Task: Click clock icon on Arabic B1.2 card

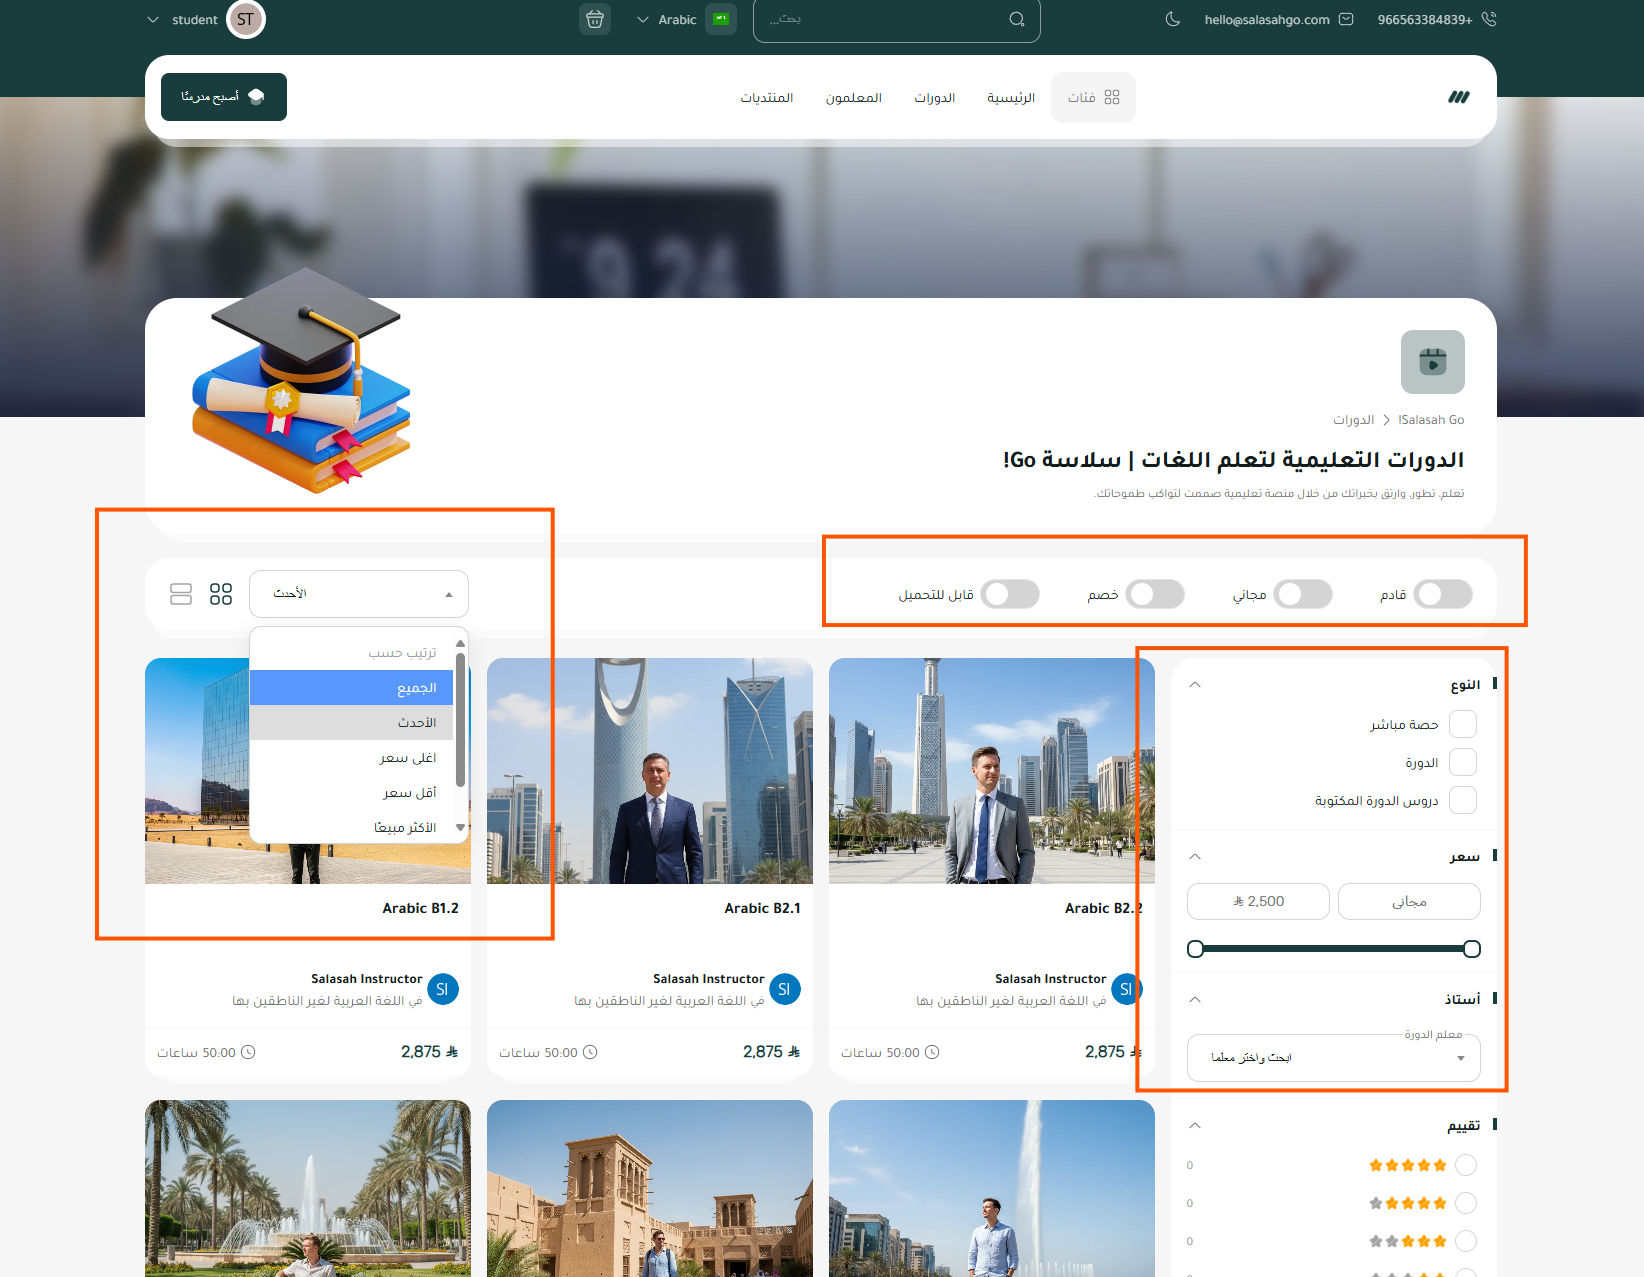Action: point(248,1052)
